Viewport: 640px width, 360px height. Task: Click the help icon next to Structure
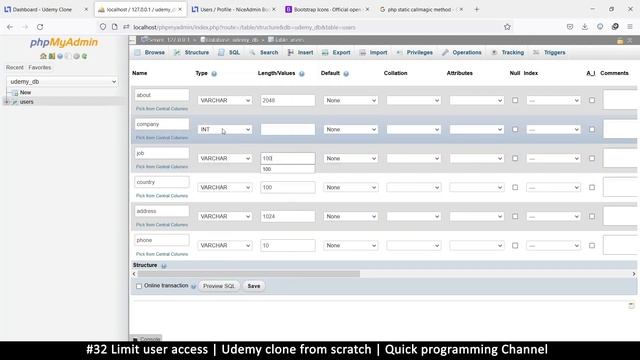164,266
